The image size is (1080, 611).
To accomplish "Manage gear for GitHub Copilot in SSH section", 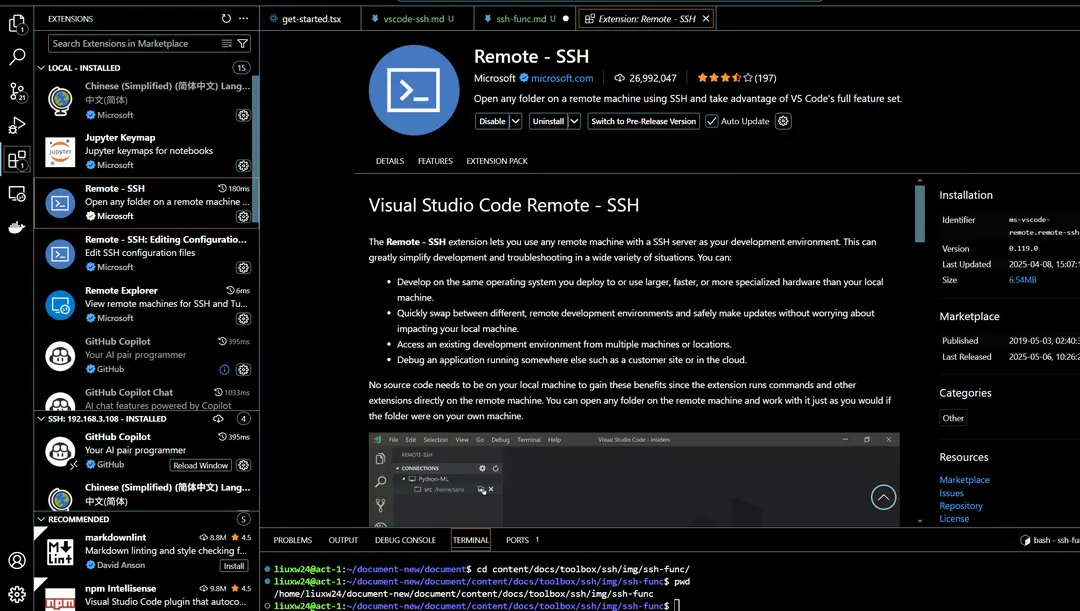I will click(x=243, y=465).
